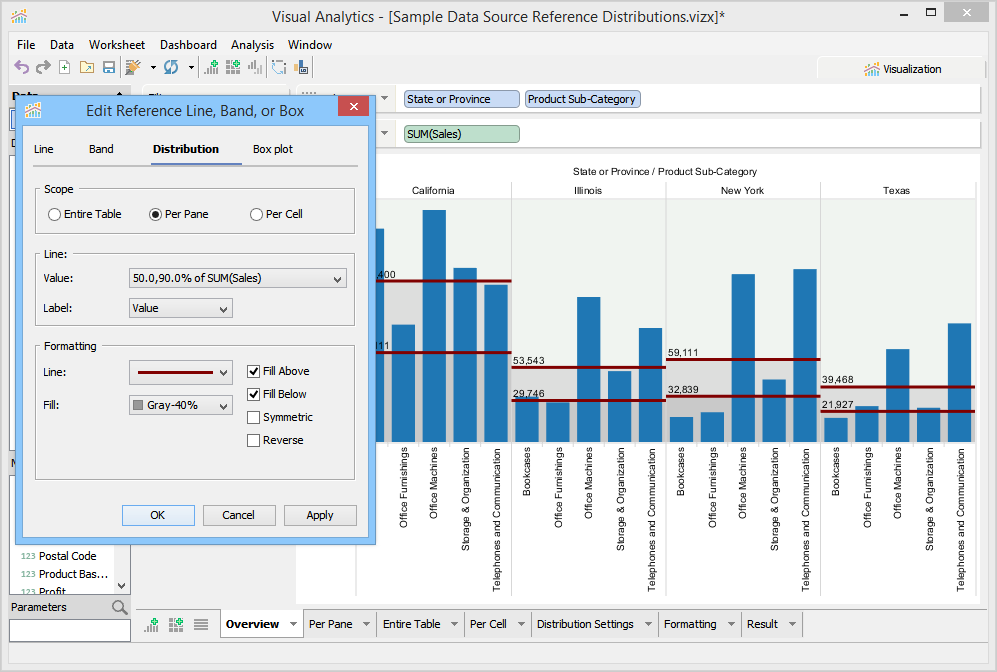Click the Save disk icon
The height and width of the screenshot is (672, 997).
[108, 67]
